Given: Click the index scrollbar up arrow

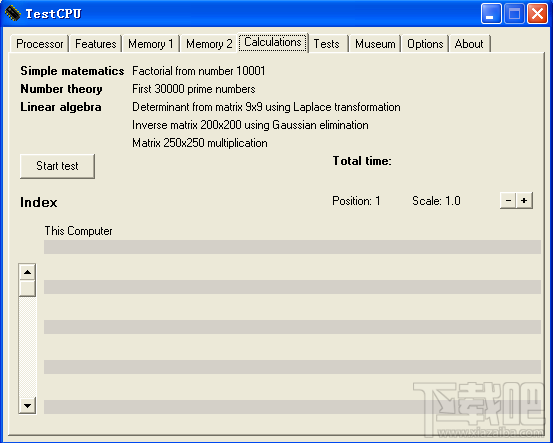Looking at the screenshot, I should coord(27,272).
